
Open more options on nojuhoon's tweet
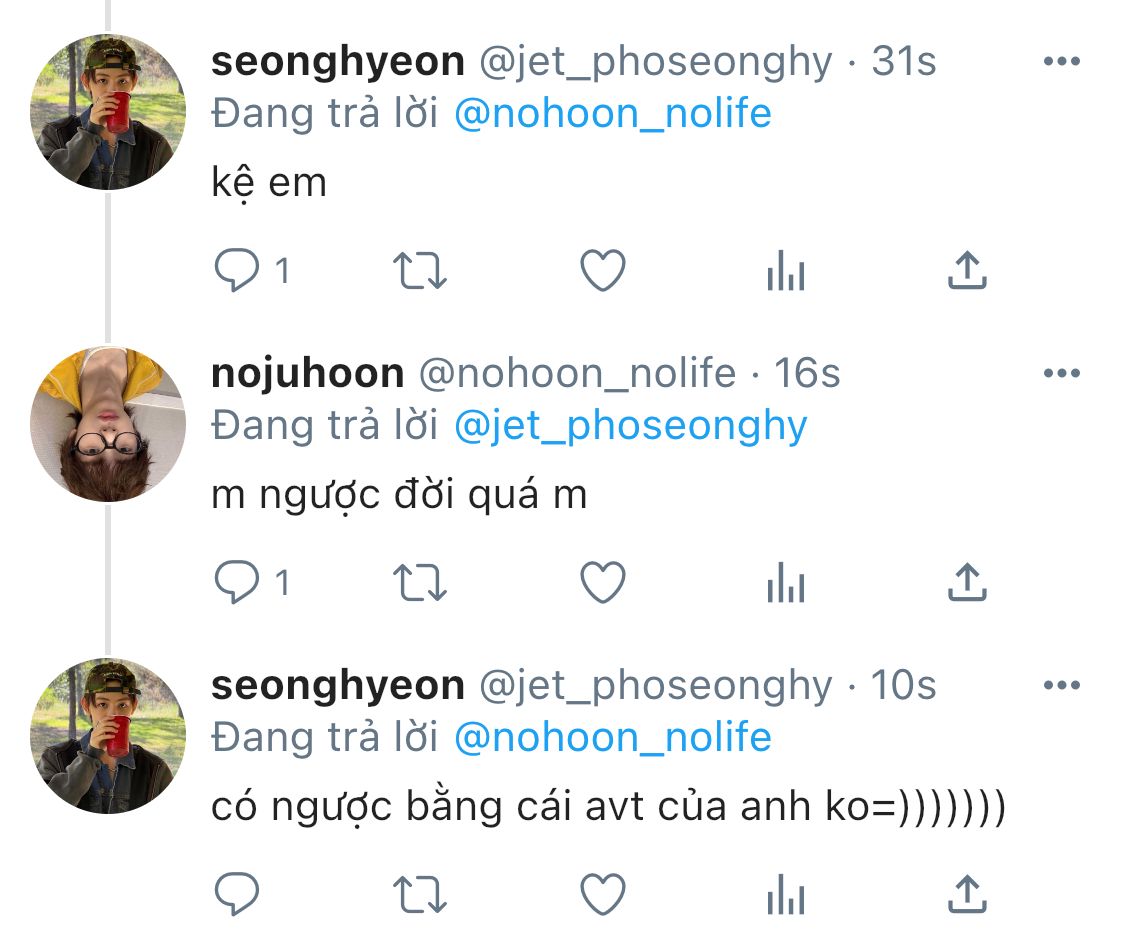tap(1061, 374)
